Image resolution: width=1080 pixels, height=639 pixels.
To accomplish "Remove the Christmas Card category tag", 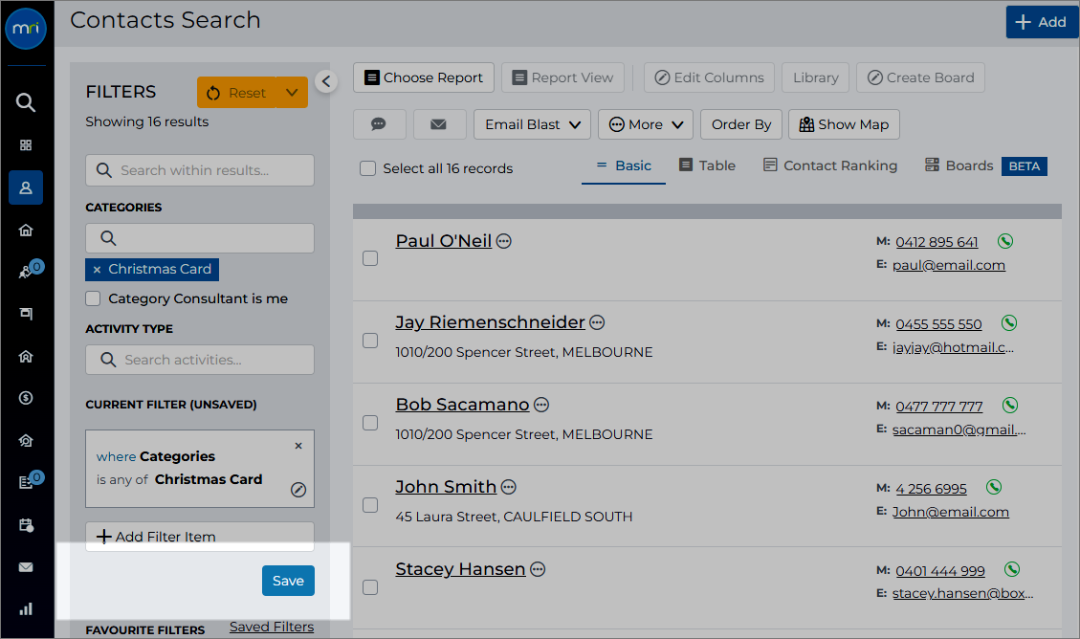I will click(x=97, y=269).
